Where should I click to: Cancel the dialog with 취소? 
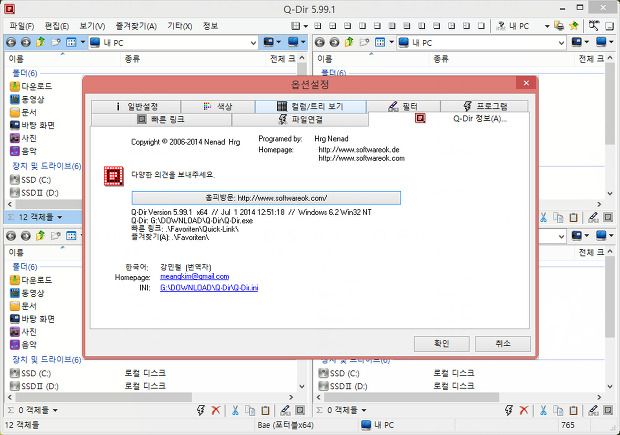click(503, 343)
